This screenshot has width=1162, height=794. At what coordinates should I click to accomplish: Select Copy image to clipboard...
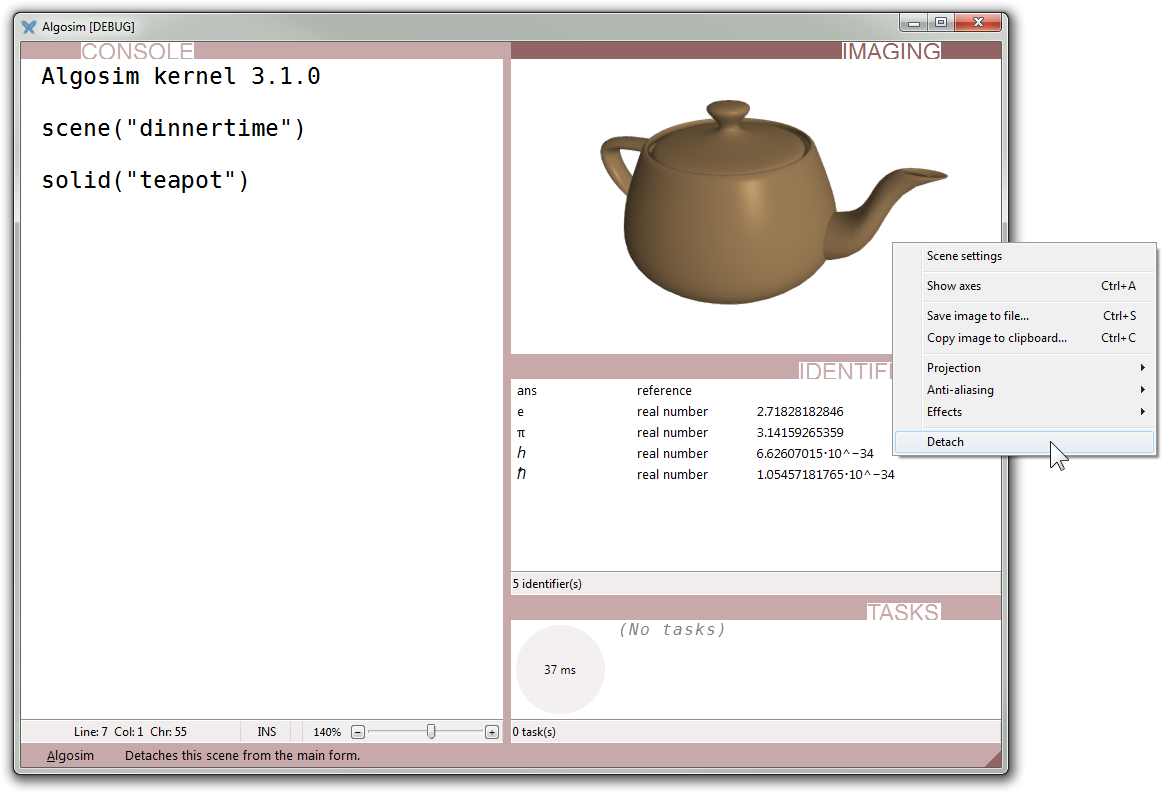996,338
